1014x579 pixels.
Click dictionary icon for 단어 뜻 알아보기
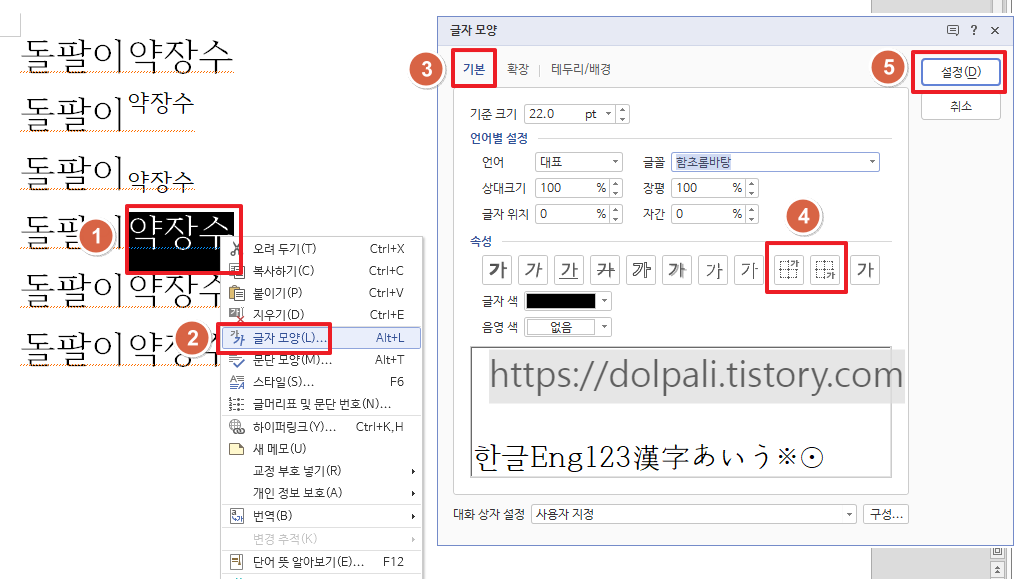237,561
